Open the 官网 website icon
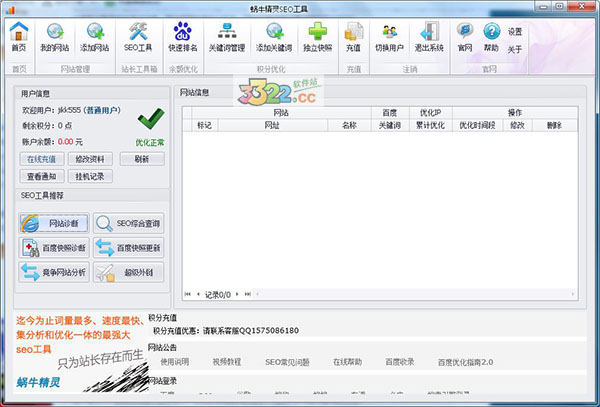The height and width of the screenshot is (407, 600). pyautogui.click(x=465, y=37)
